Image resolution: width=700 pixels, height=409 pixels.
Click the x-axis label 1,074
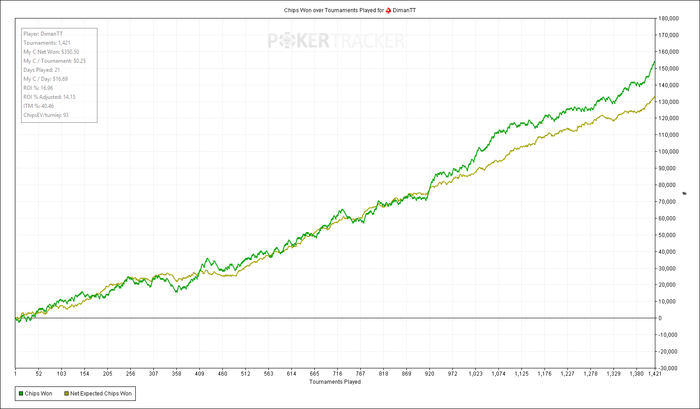coord(499,374)
